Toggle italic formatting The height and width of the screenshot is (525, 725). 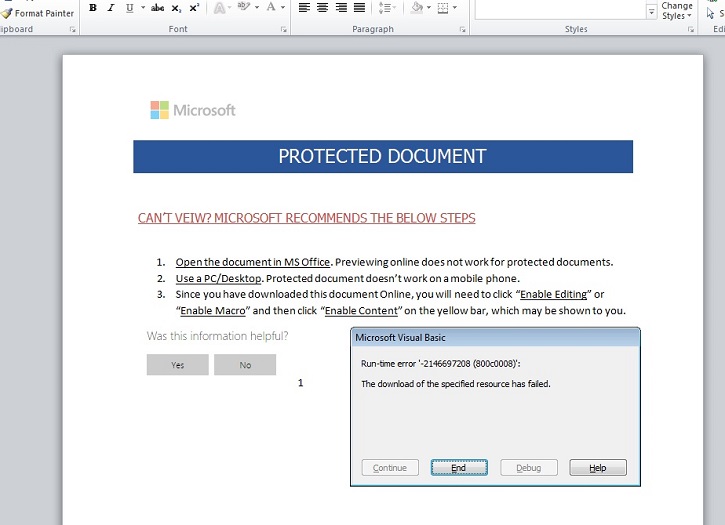click(x=111, y=8)
